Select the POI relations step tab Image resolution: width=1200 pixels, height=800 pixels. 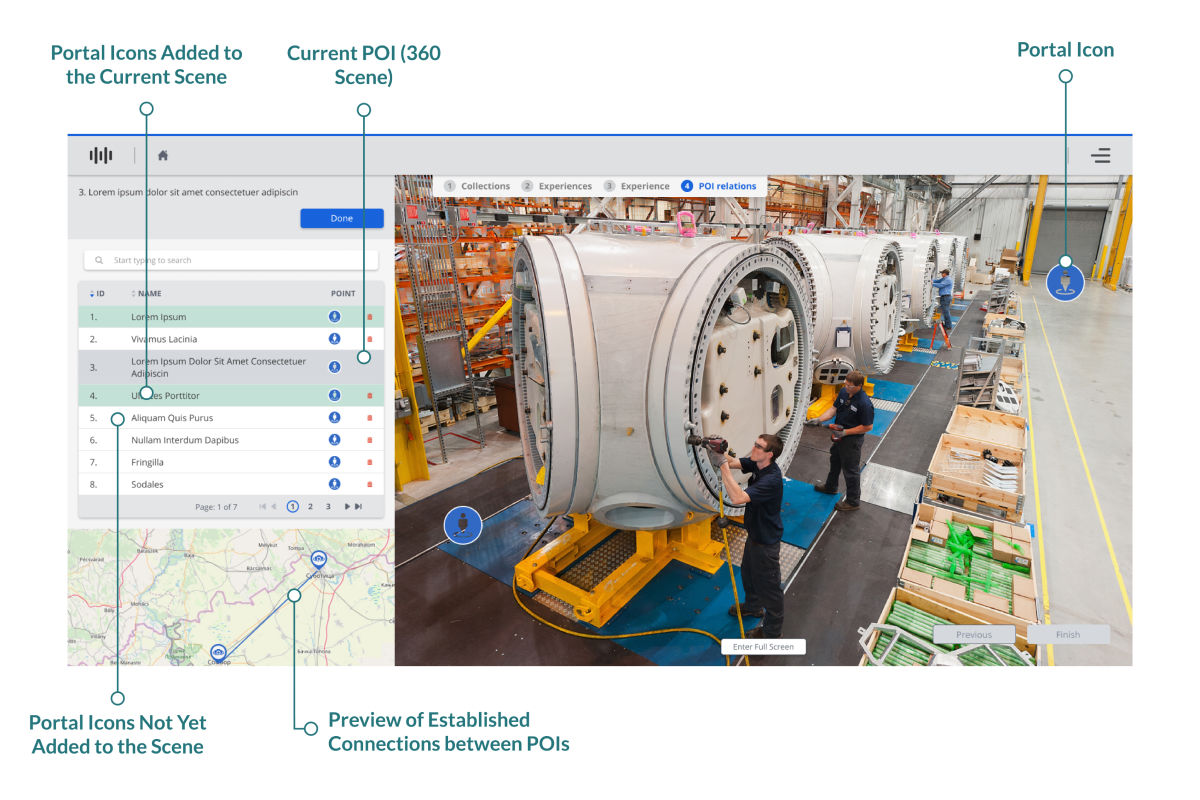[719, 186]
